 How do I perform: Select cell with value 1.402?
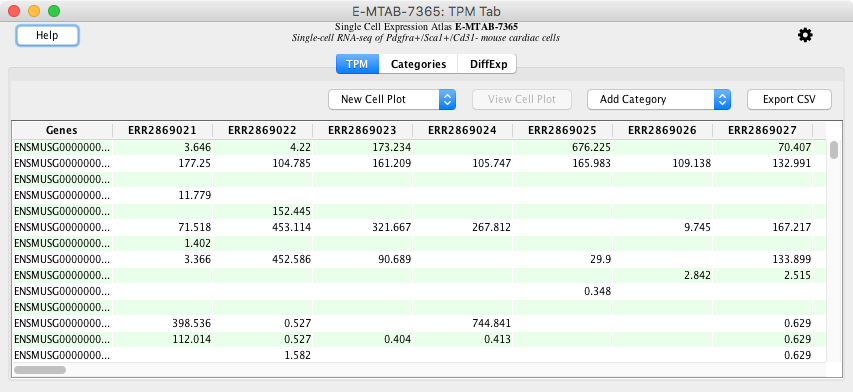pos(162,243)
